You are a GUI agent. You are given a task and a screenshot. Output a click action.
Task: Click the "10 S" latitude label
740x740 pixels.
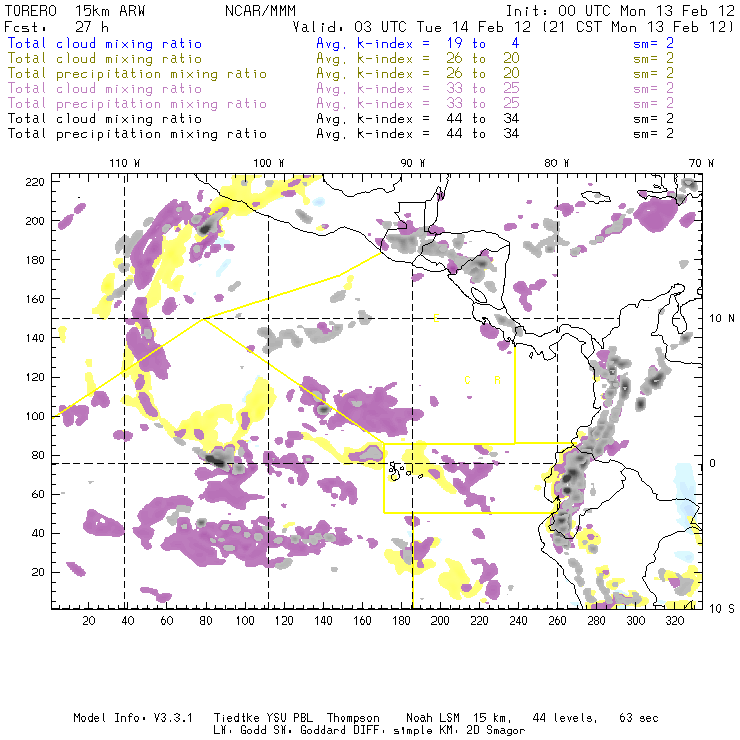722,609
